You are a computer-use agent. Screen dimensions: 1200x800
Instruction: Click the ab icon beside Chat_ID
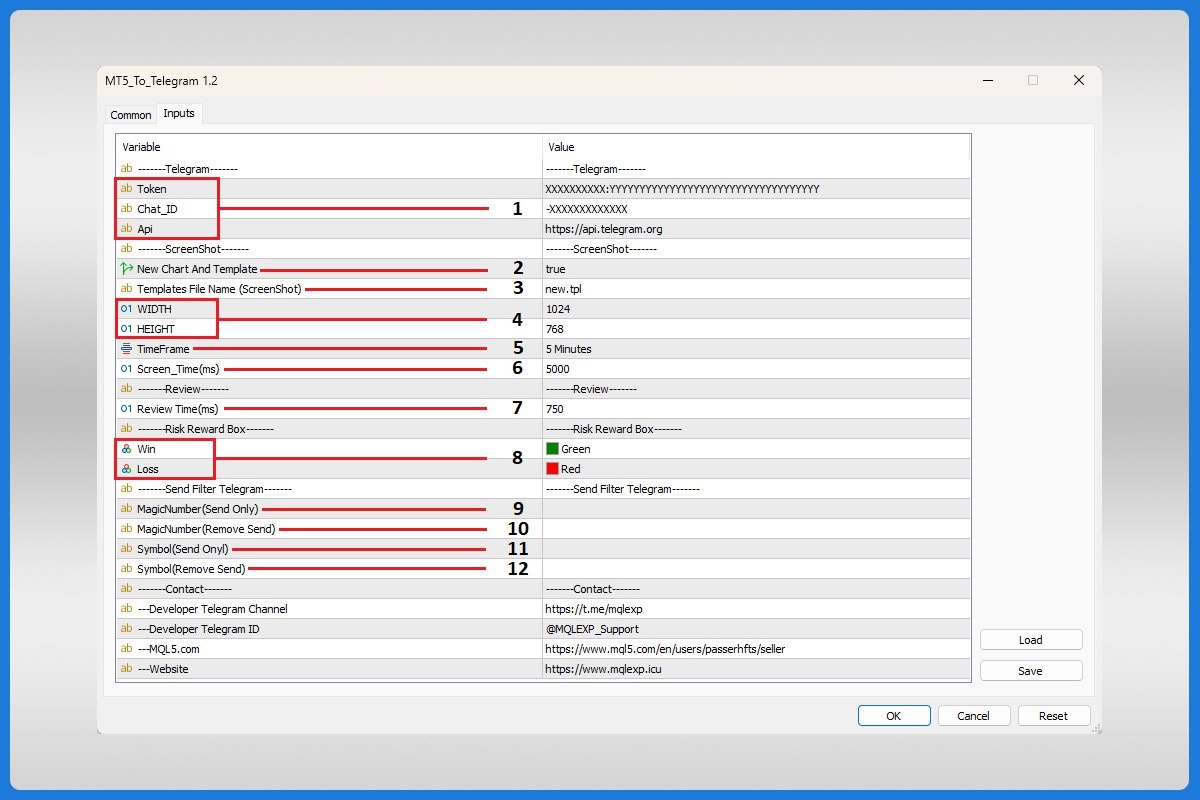[x=126, y=209]
